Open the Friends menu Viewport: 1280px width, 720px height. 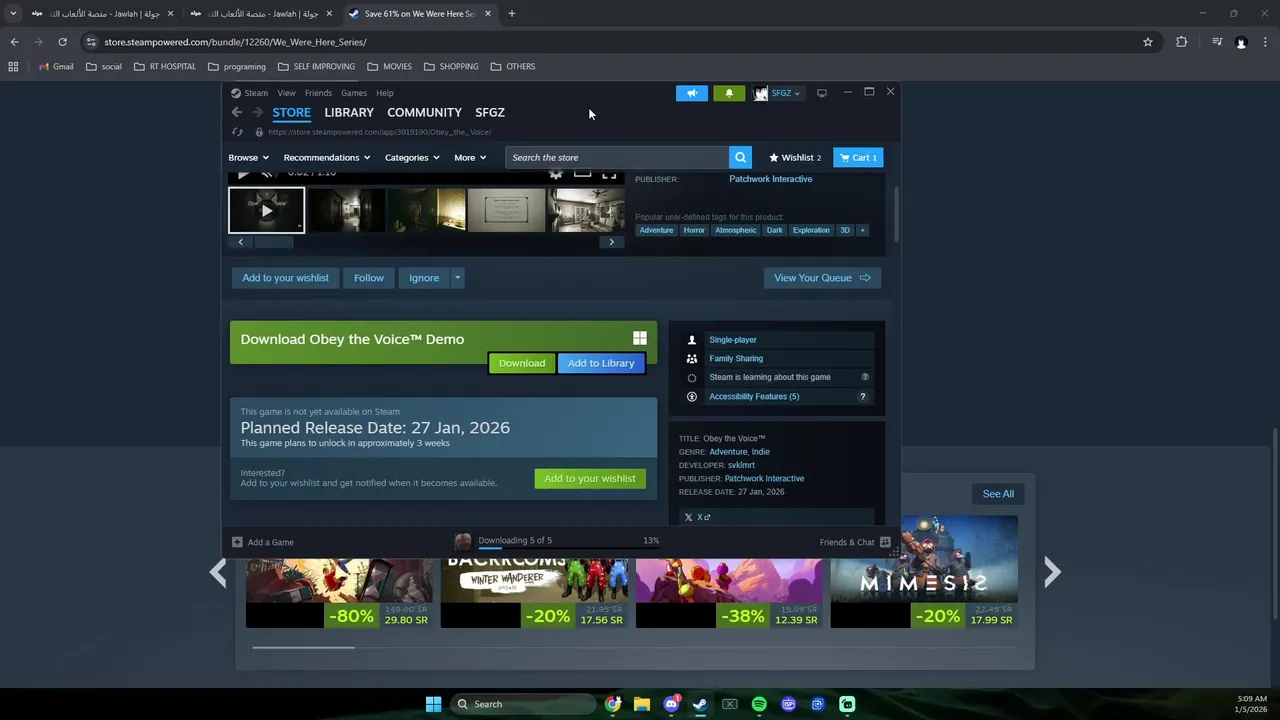click(318, 93)
